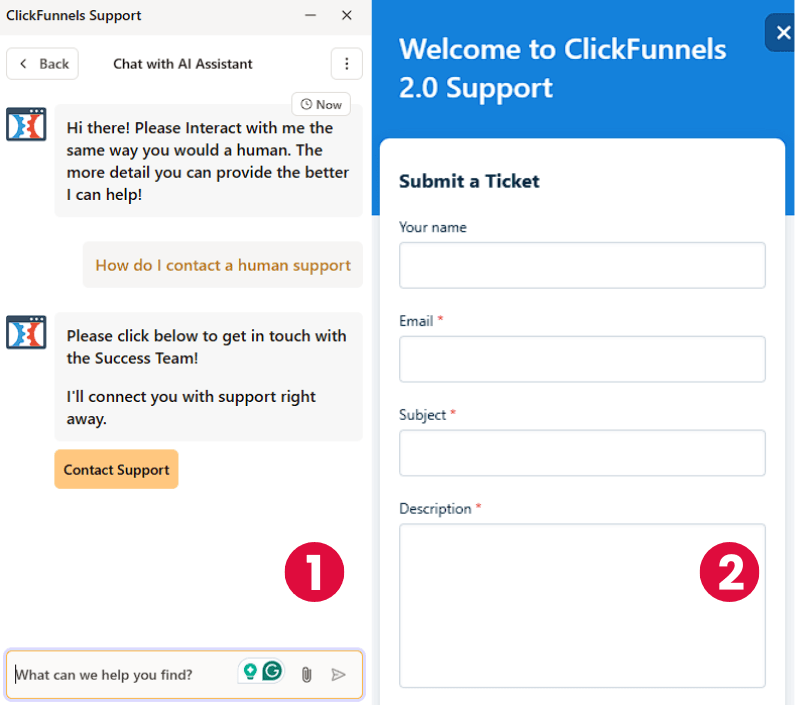Click the Subject input field
The image size is (800, 705).
582,453
